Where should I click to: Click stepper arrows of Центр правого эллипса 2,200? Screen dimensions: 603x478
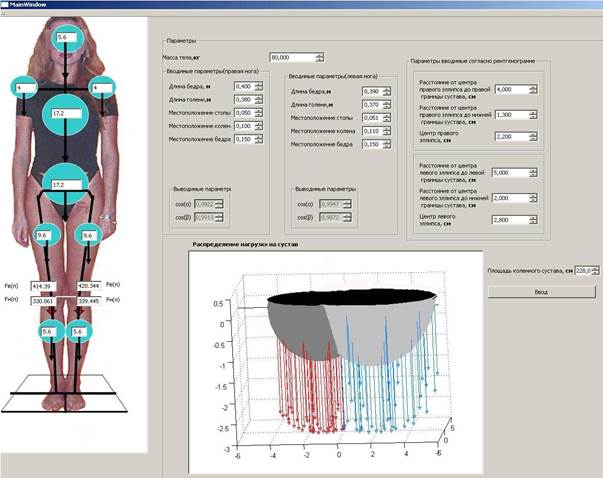point(533,137)
